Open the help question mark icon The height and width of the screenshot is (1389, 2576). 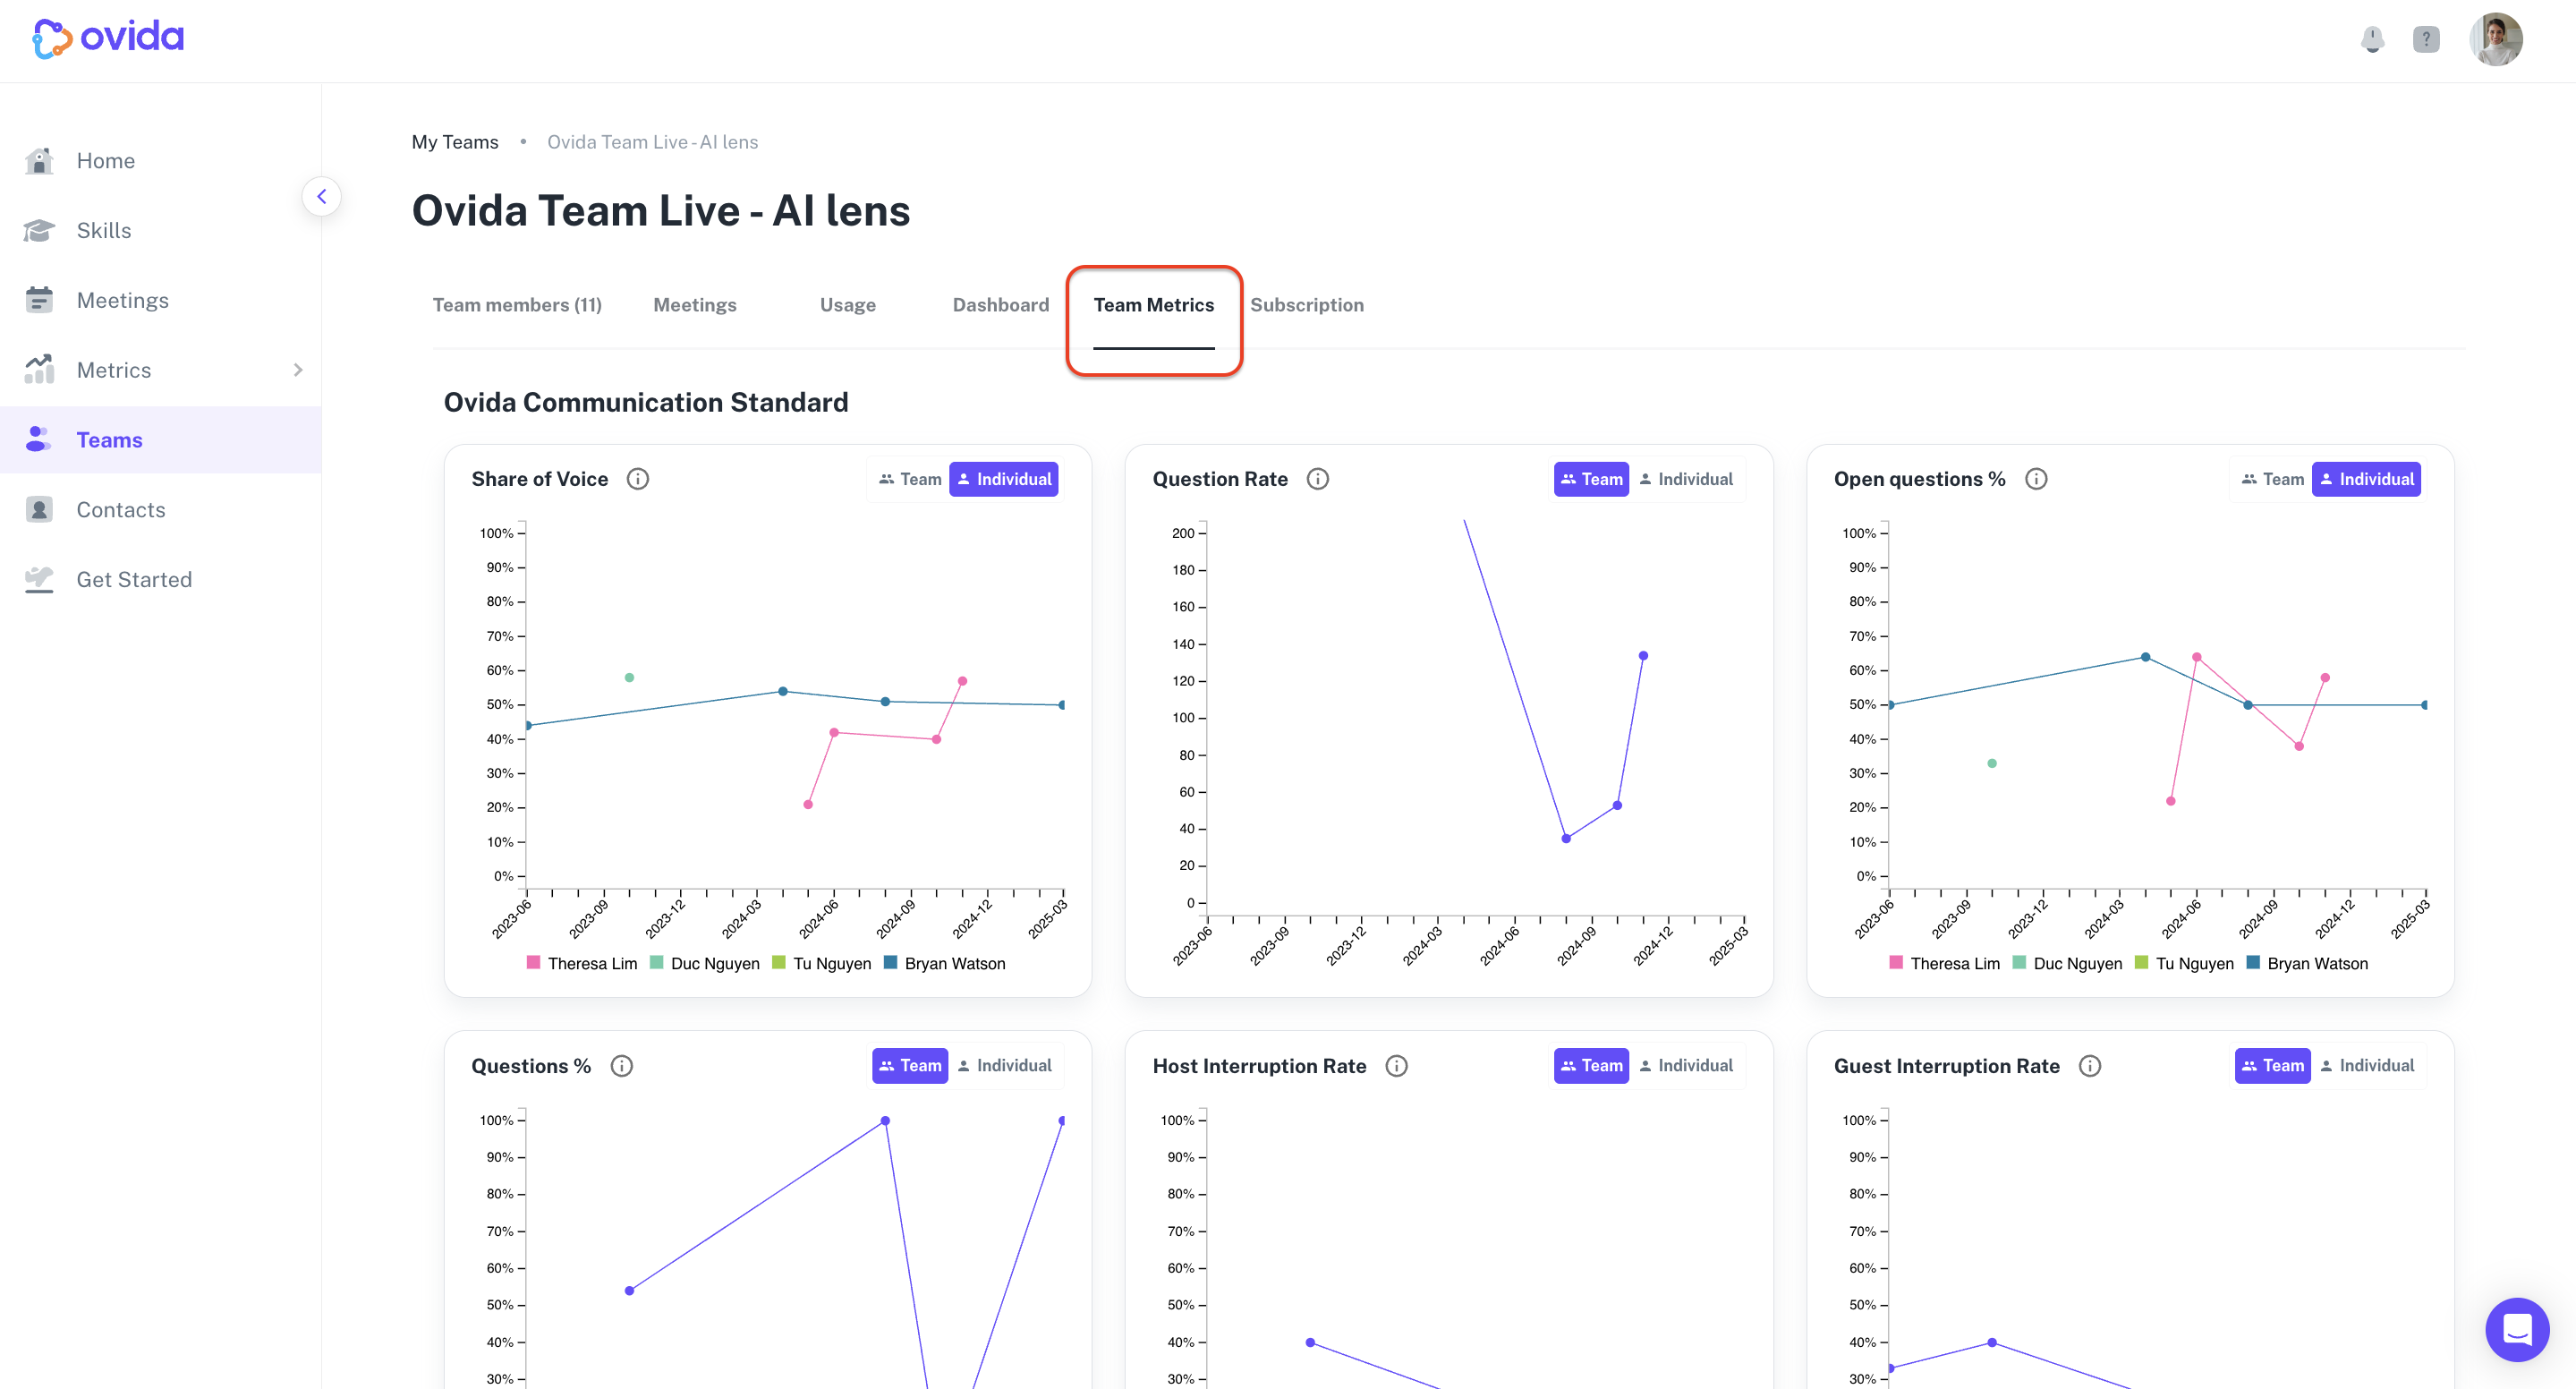(2426, 39)
